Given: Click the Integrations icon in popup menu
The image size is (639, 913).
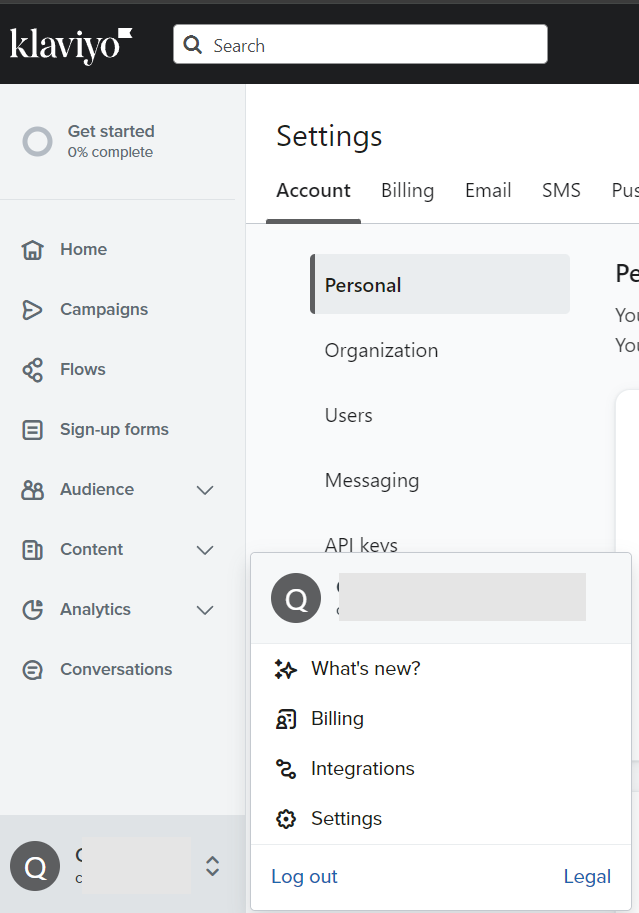Looking at the screenshot, I should (286, 769).
